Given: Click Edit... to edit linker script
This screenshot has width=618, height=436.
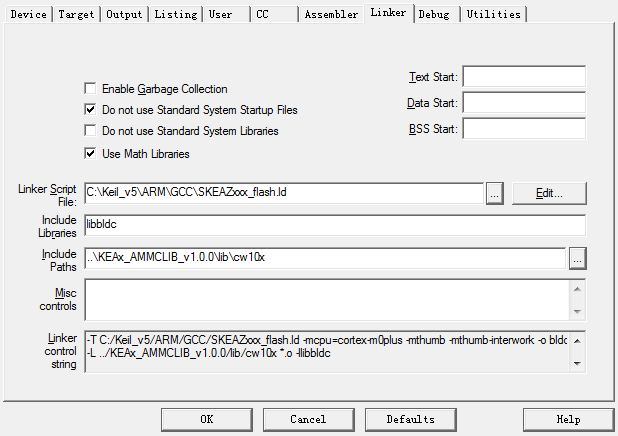Looking at the screenshot, I should [x=549, y=193].
